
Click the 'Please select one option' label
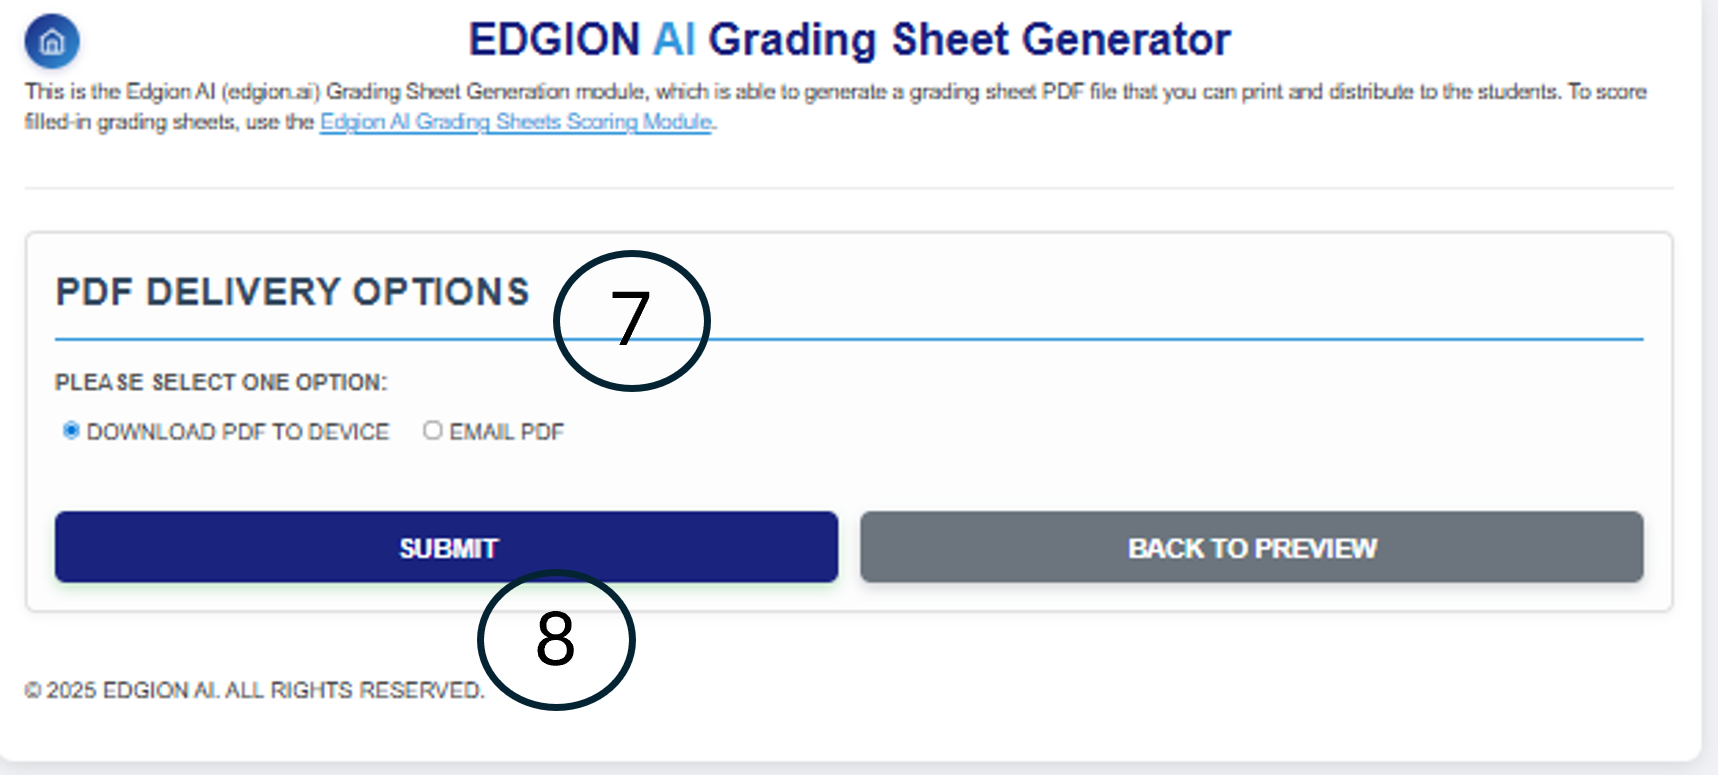(221, 383)
